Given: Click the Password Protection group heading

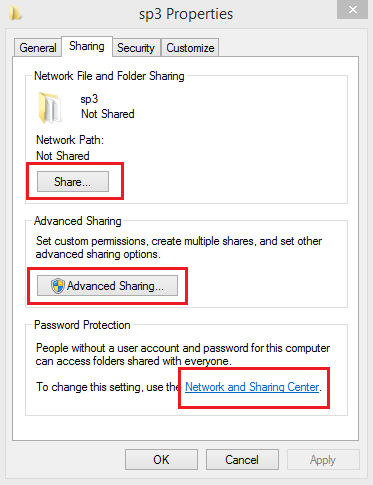Looking at the screenshot, I should 82,325.
